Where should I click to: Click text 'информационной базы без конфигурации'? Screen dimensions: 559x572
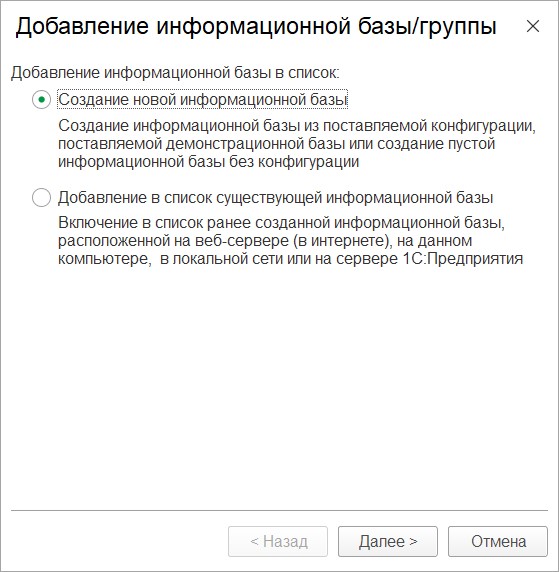(x=208, y=162)
